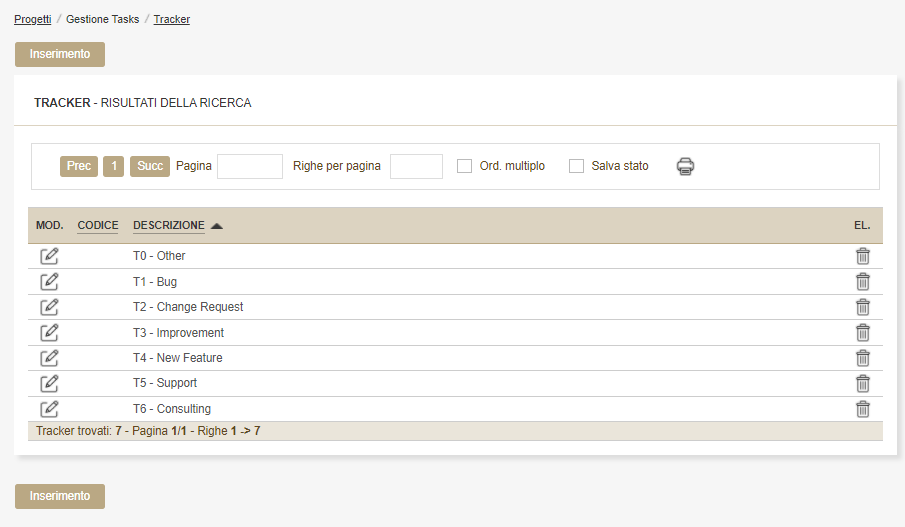Focus the Righe per pagina field
905x527 pixels.
pos(416,166)
